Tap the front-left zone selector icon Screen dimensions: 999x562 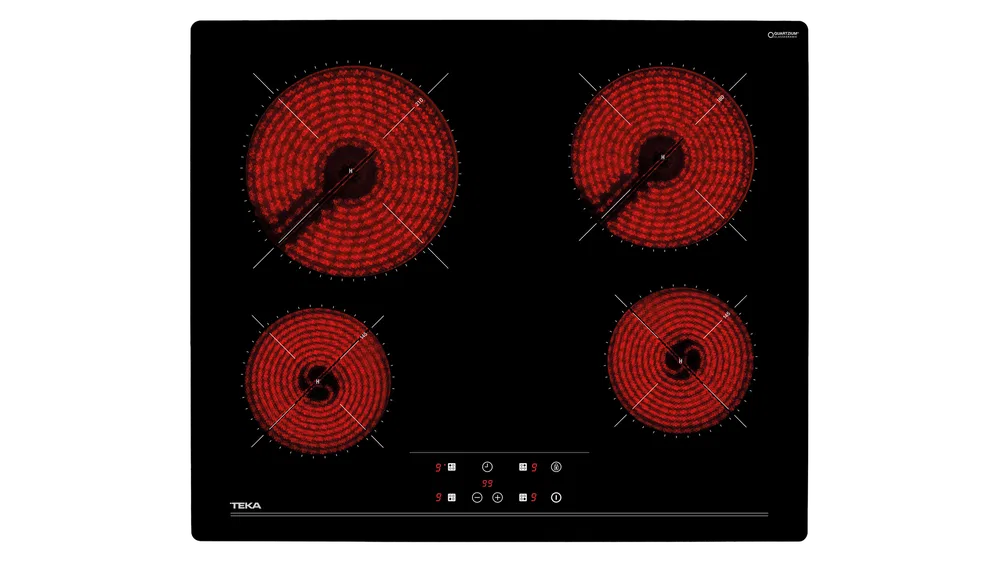[x=452, y=498]
